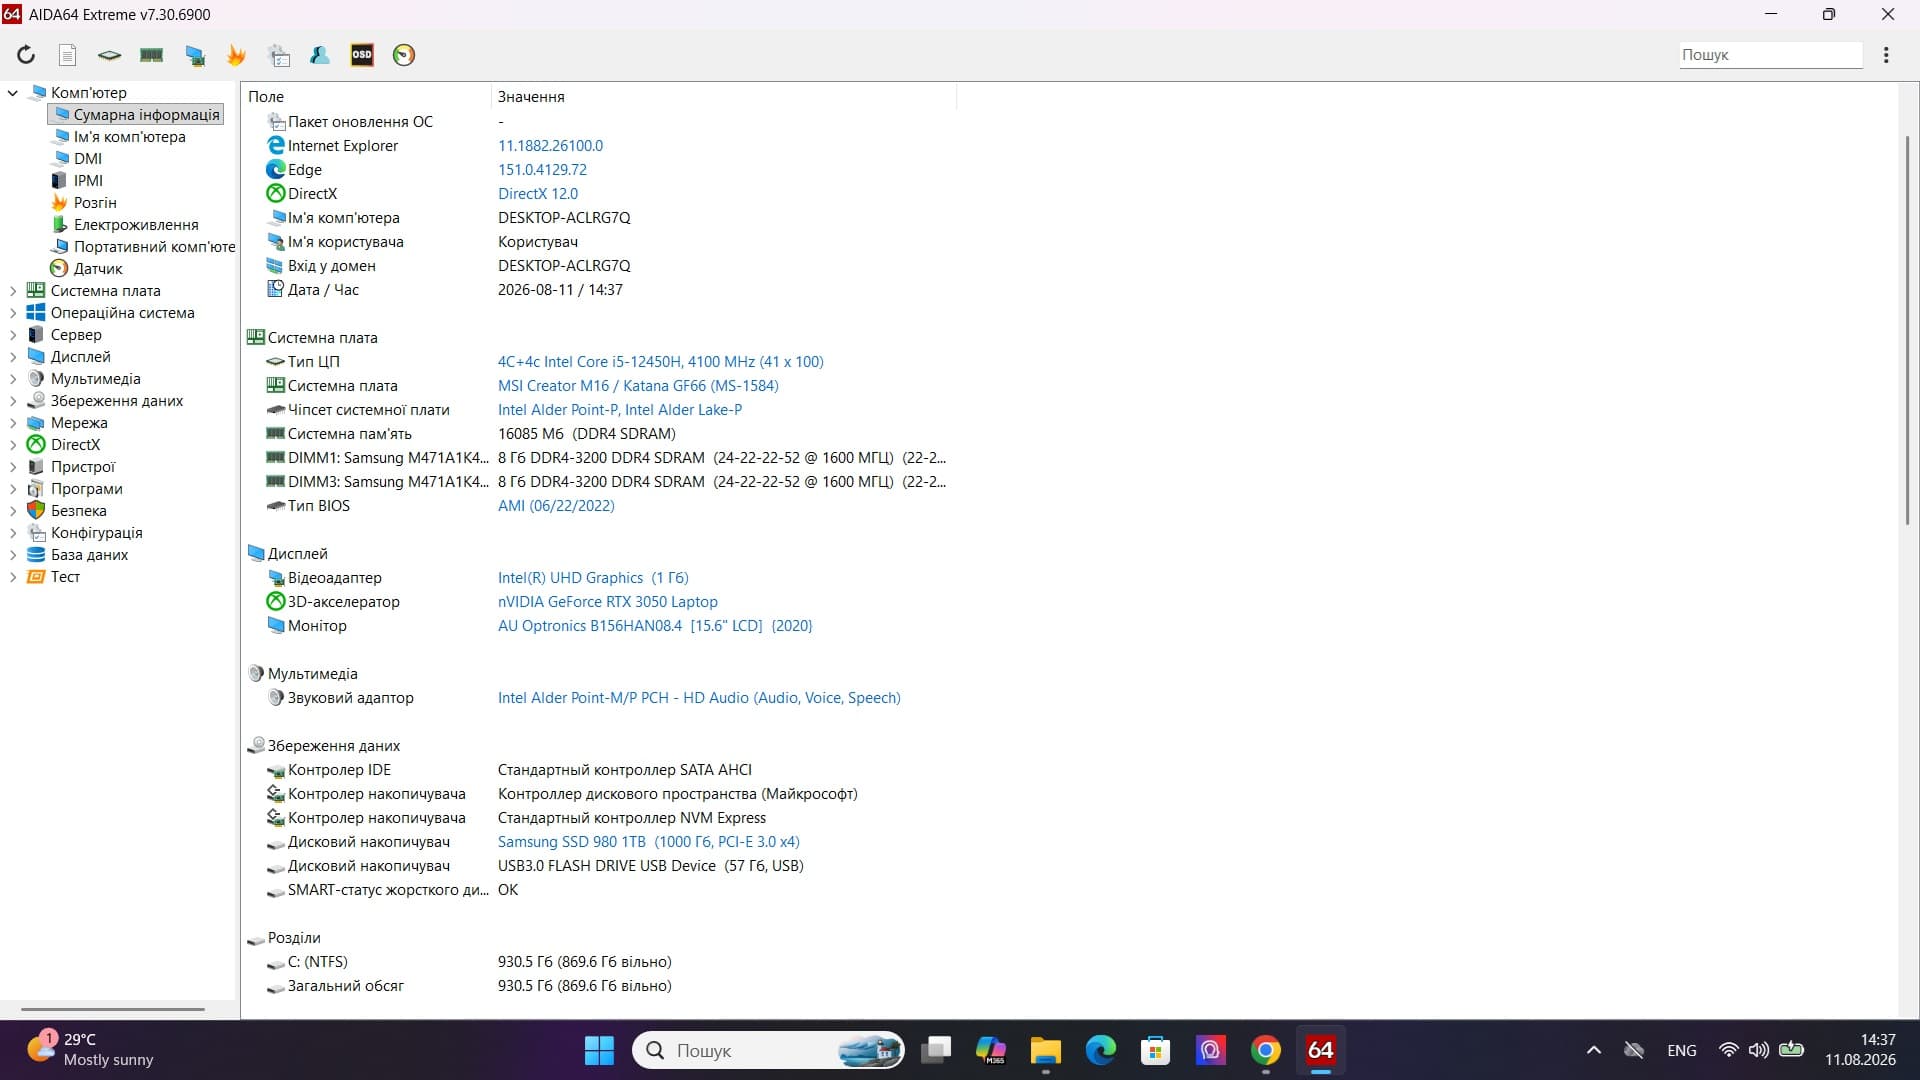This screenshot has width=1920, height=1080.
Task: Expand the Операційна система tree node
Action: coord(13,313)
